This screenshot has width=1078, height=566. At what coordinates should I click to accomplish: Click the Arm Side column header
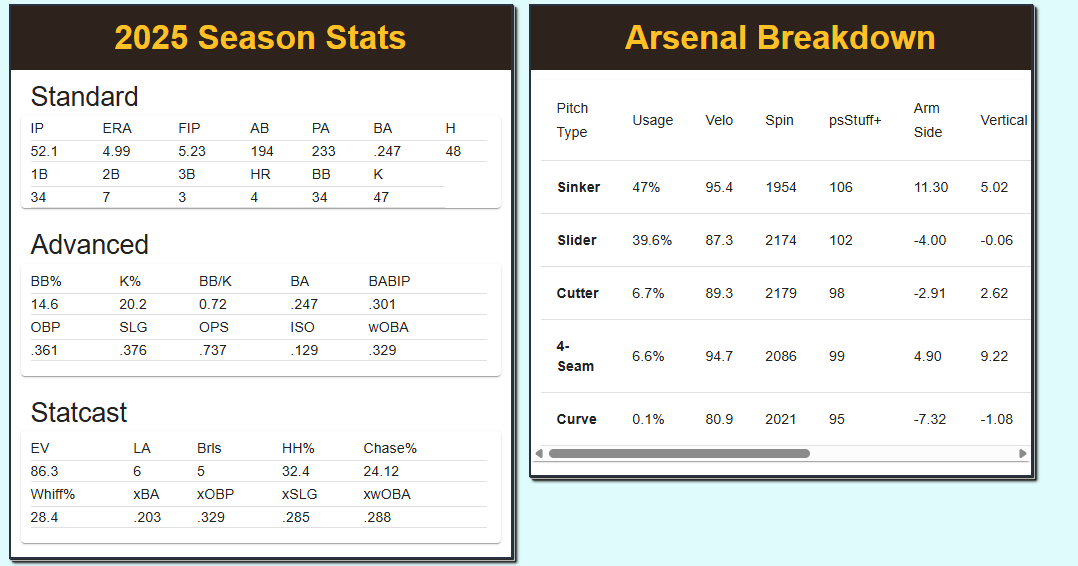point(927,120)
